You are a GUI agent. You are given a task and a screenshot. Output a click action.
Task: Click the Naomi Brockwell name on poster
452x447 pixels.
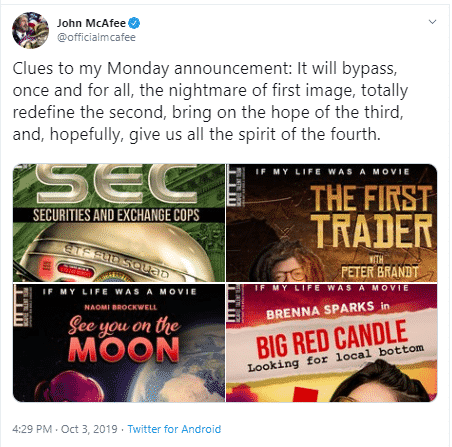pos(120,307)
